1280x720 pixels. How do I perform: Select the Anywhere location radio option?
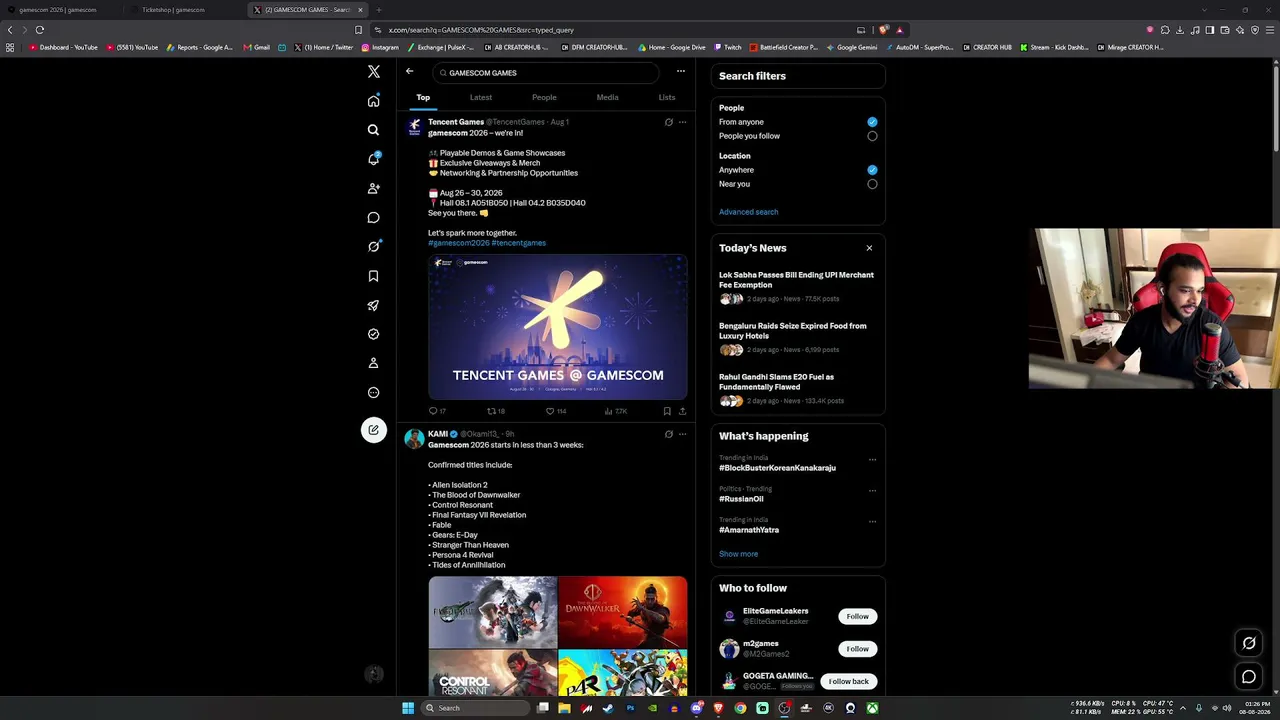click(x=872, y=170)
